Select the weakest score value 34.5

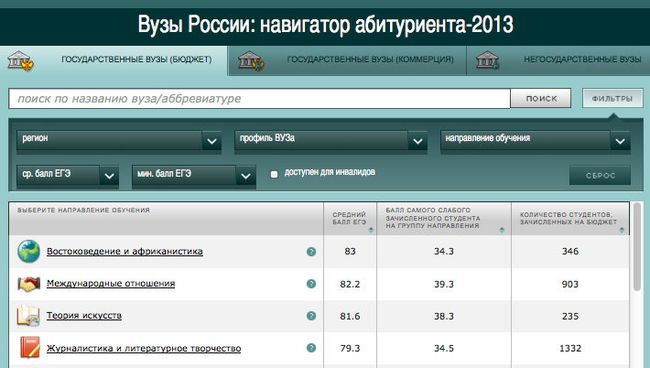point(444,349)
